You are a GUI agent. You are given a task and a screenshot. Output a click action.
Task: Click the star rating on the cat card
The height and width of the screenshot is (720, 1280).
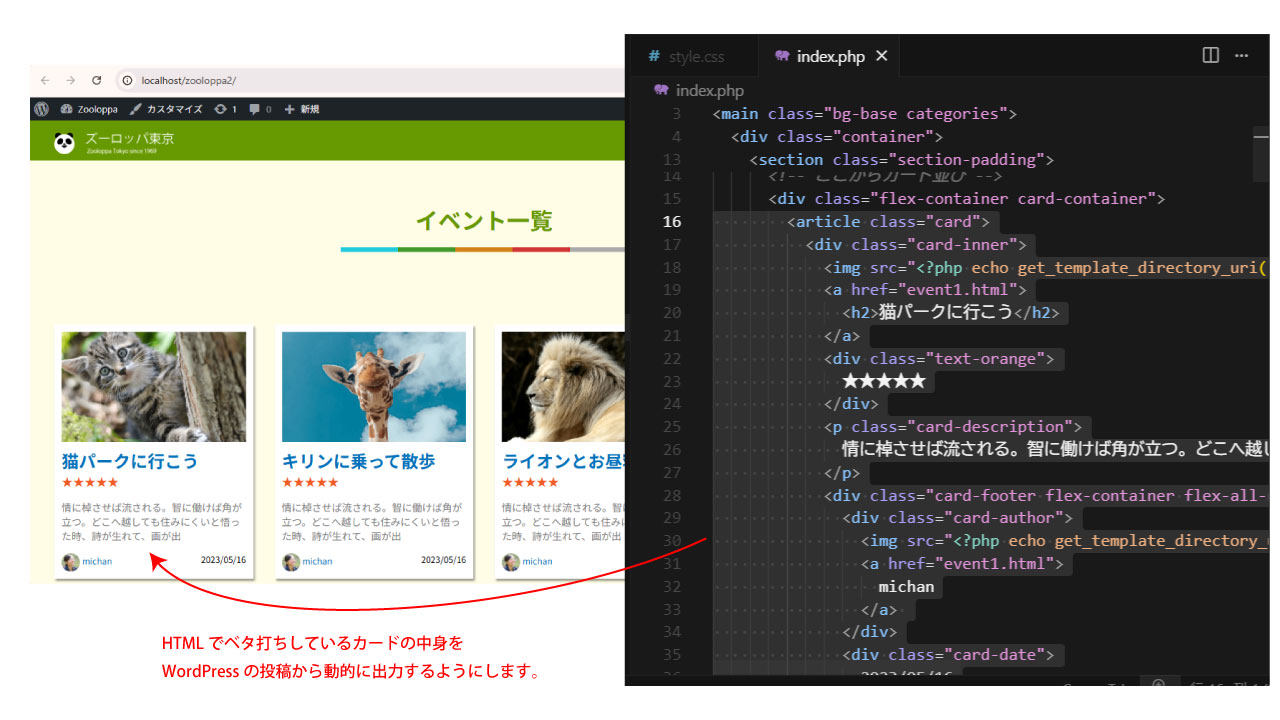tap(90, 483)
